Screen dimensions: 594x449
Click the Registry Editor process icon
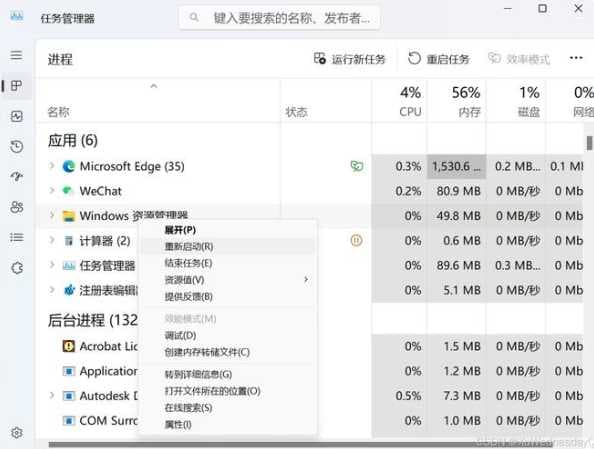click(x=69, y=290)
